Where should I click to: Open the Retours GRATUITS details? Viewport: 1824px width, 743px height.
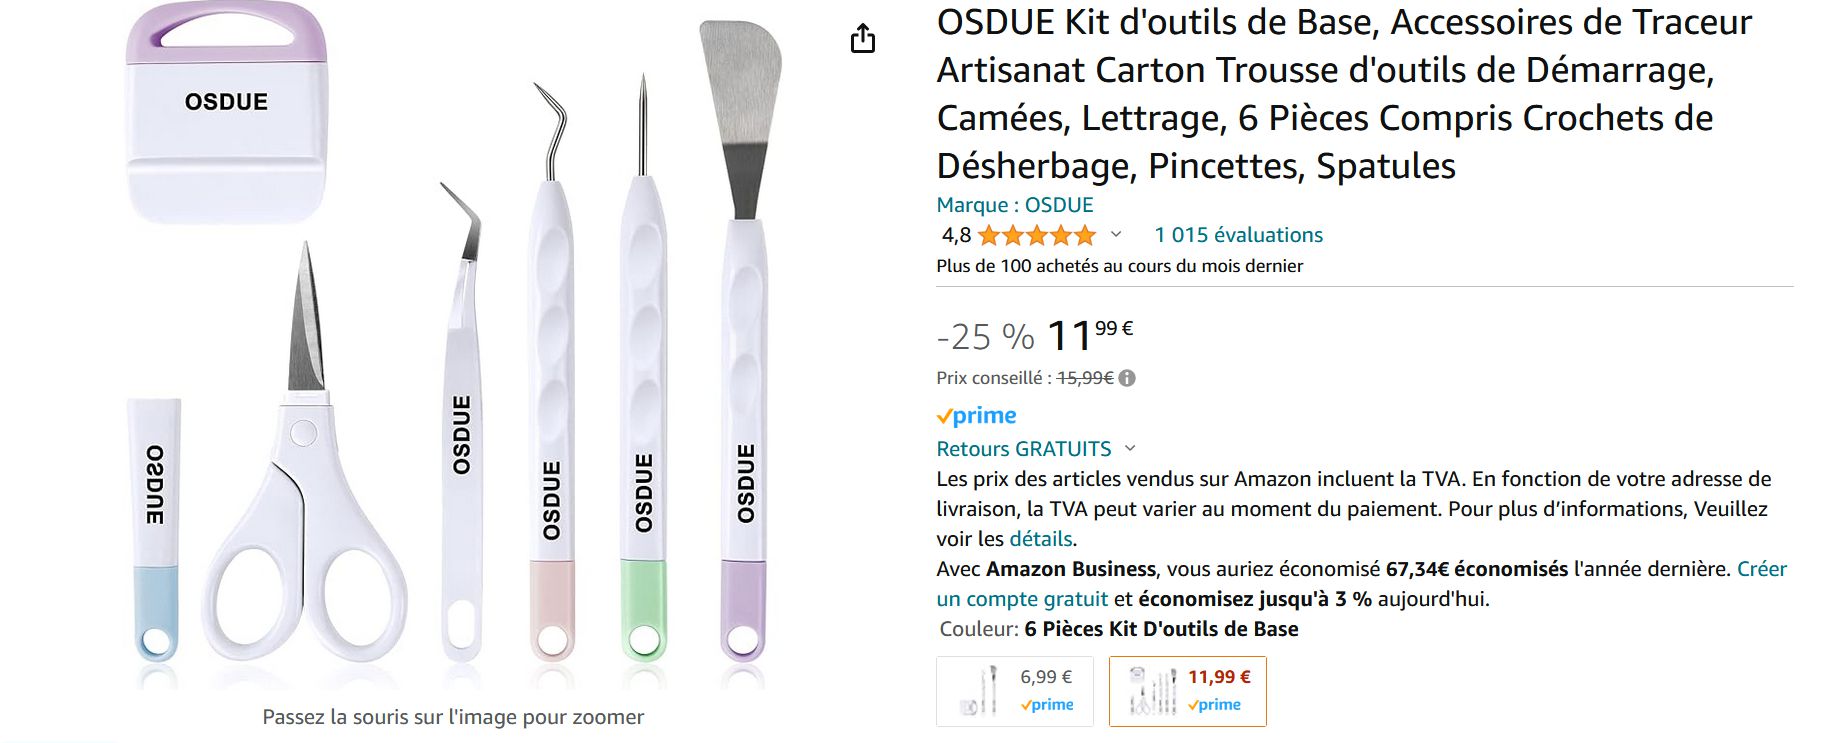point(1024,449)
